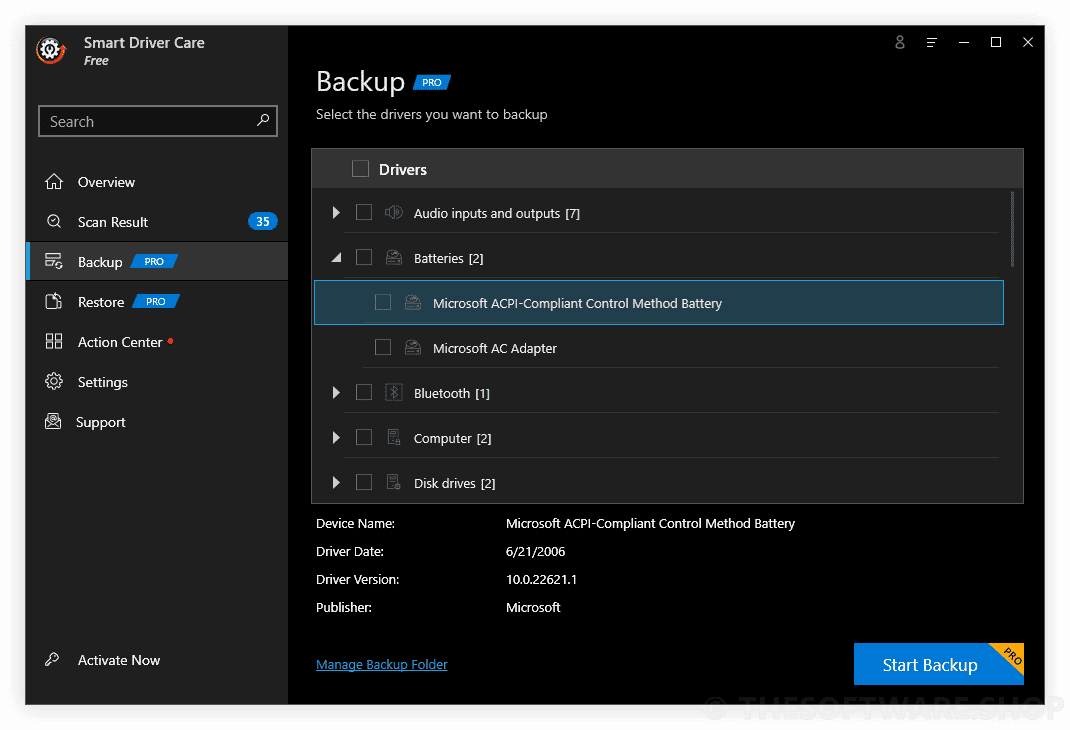Click into the Search field
This screenshot has height=730, width=1070.
(x=158, y=121)
